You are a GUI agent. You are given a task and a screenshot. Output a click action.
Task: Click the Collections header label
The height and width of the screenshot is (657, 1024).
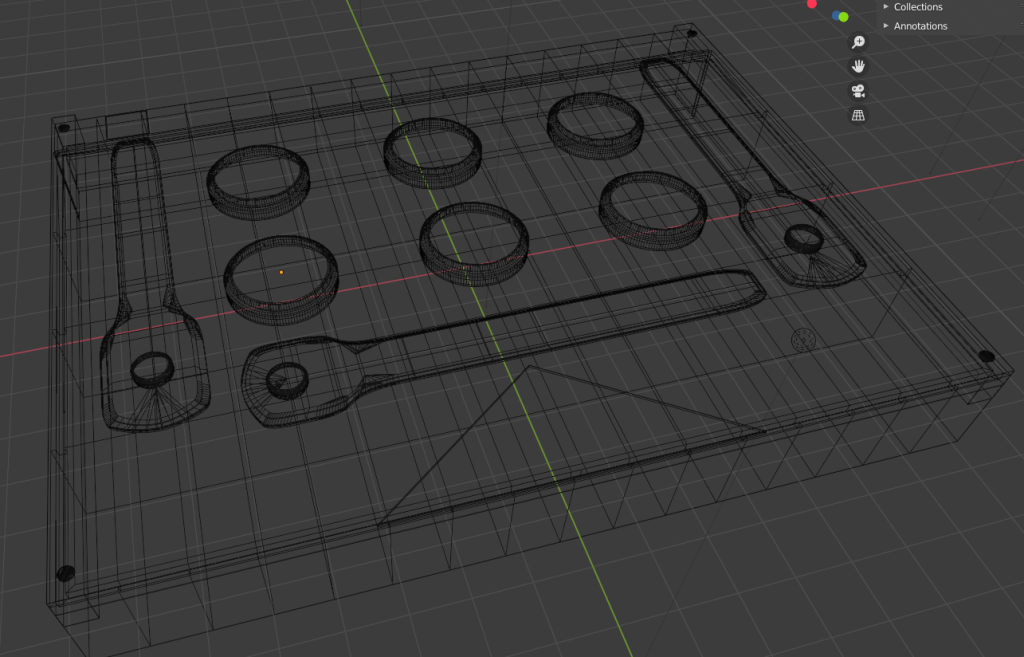point(918,6)
